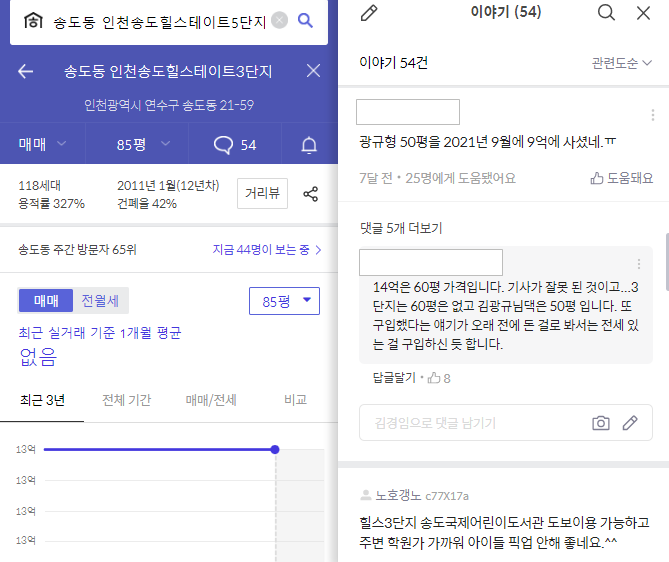This screenshot has width=669, height=562.
Task: Click the chart's end data point
Action: click(x=275, y=449)
